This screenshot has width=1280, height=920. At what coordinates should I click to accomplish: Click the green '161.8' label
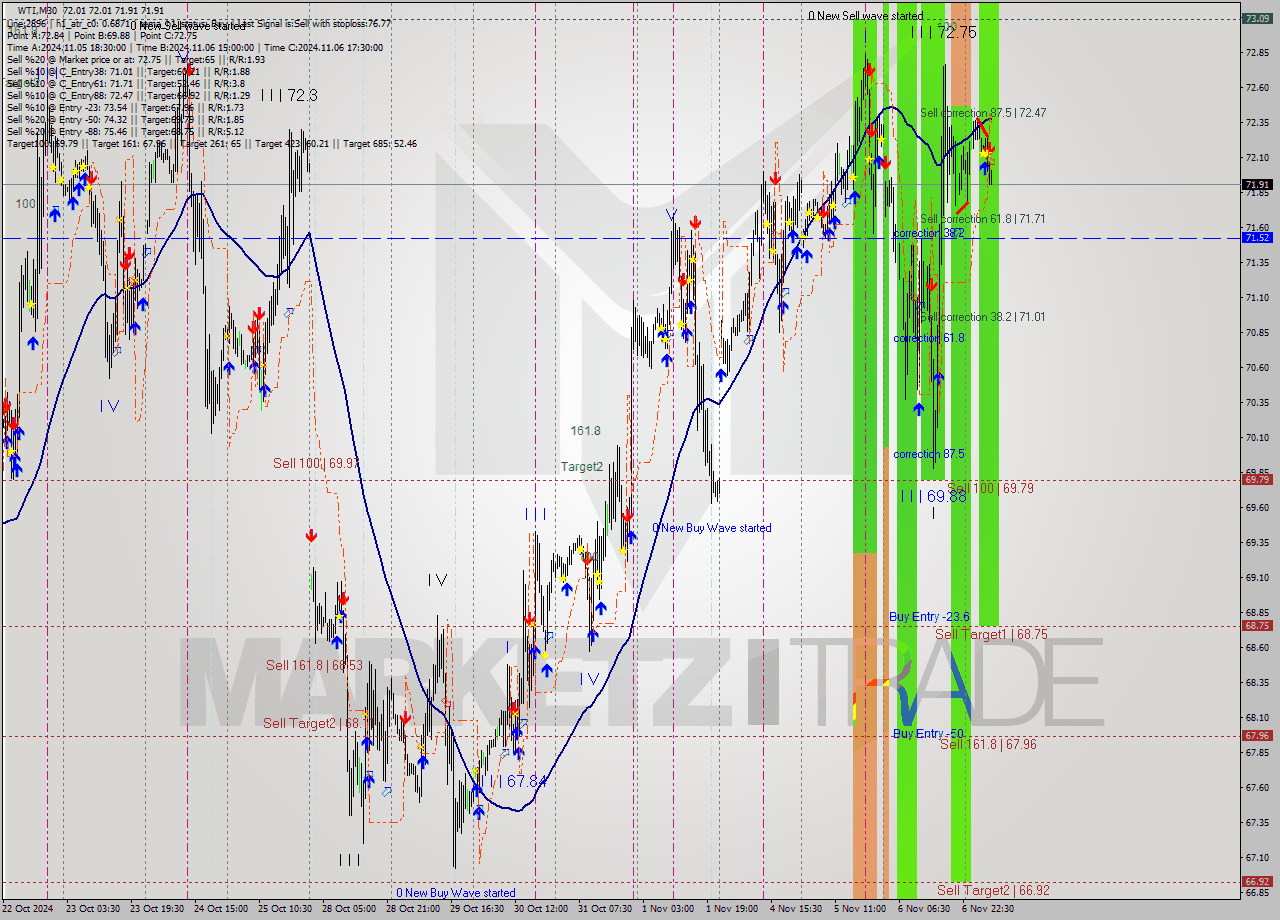586,431
